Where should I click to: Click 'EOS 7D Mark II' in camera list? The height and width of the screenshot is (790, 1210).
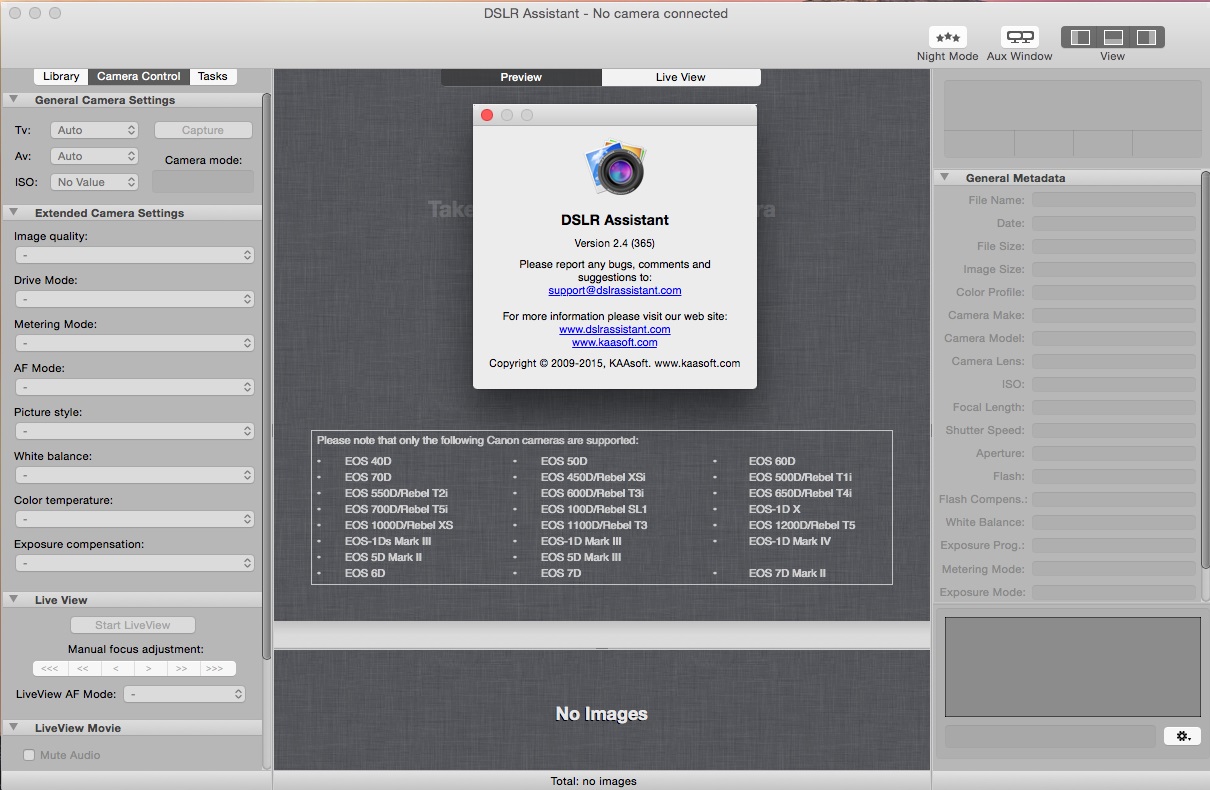pyautogui.click(x=787, y=573)
